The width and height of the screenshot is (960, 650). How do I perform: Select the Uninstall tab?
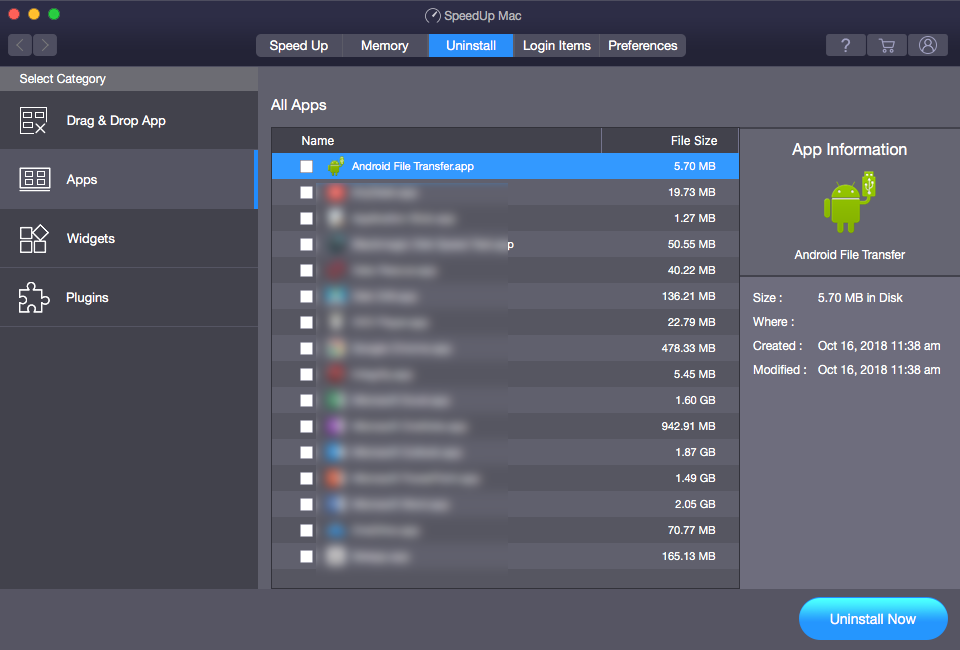coord(471,46)
